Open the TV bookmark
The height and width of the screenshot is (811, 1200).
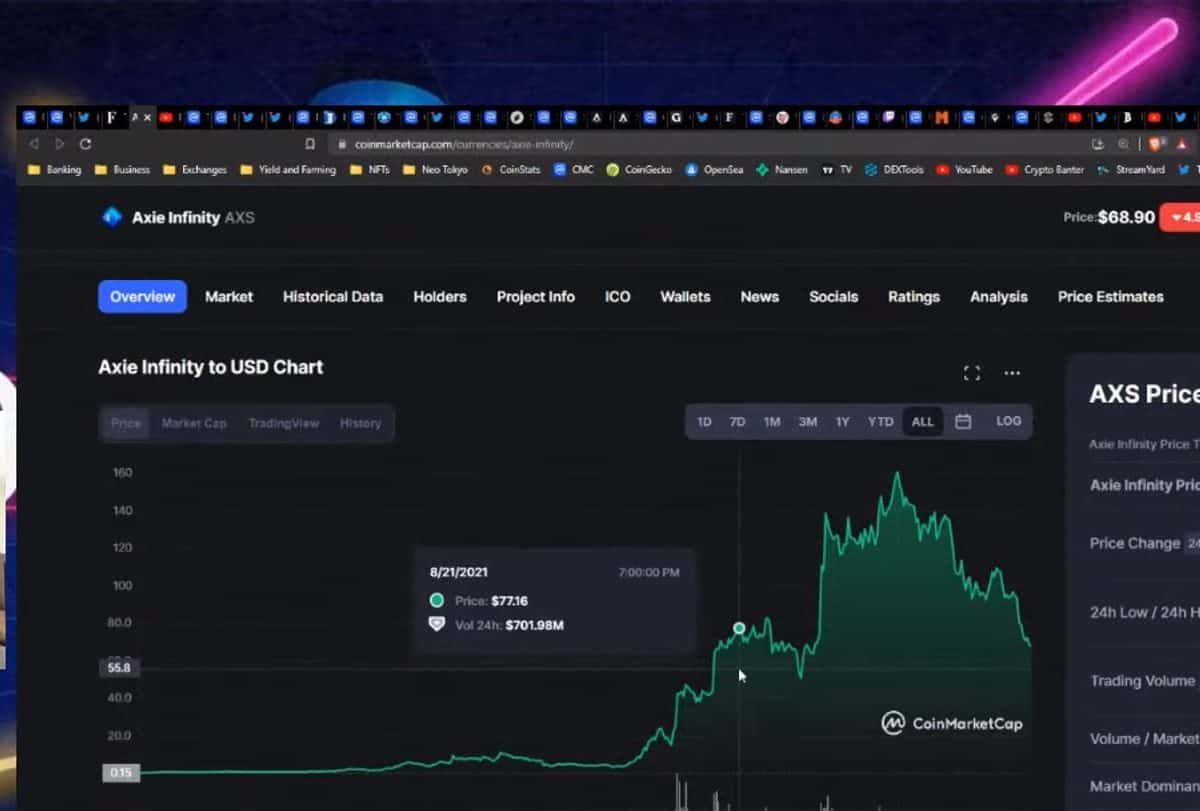click(x=836, y=170)
